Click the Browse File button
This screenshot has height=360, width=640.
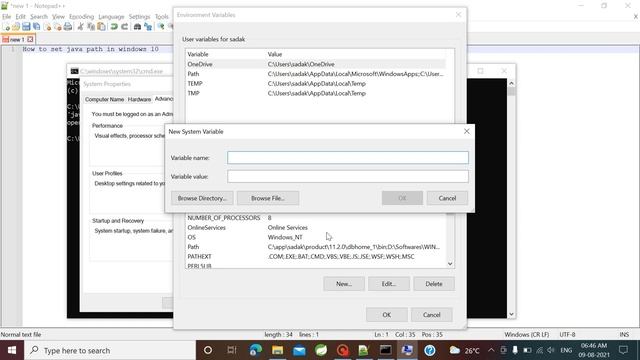coord(268,198)
